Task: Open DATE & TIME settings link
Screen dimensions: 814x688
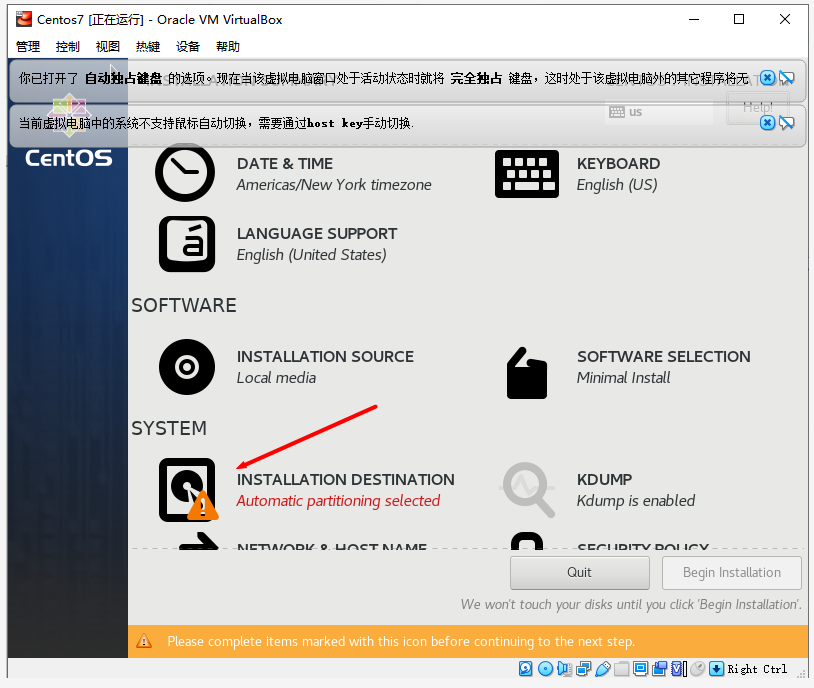Action: coord(285,164)
